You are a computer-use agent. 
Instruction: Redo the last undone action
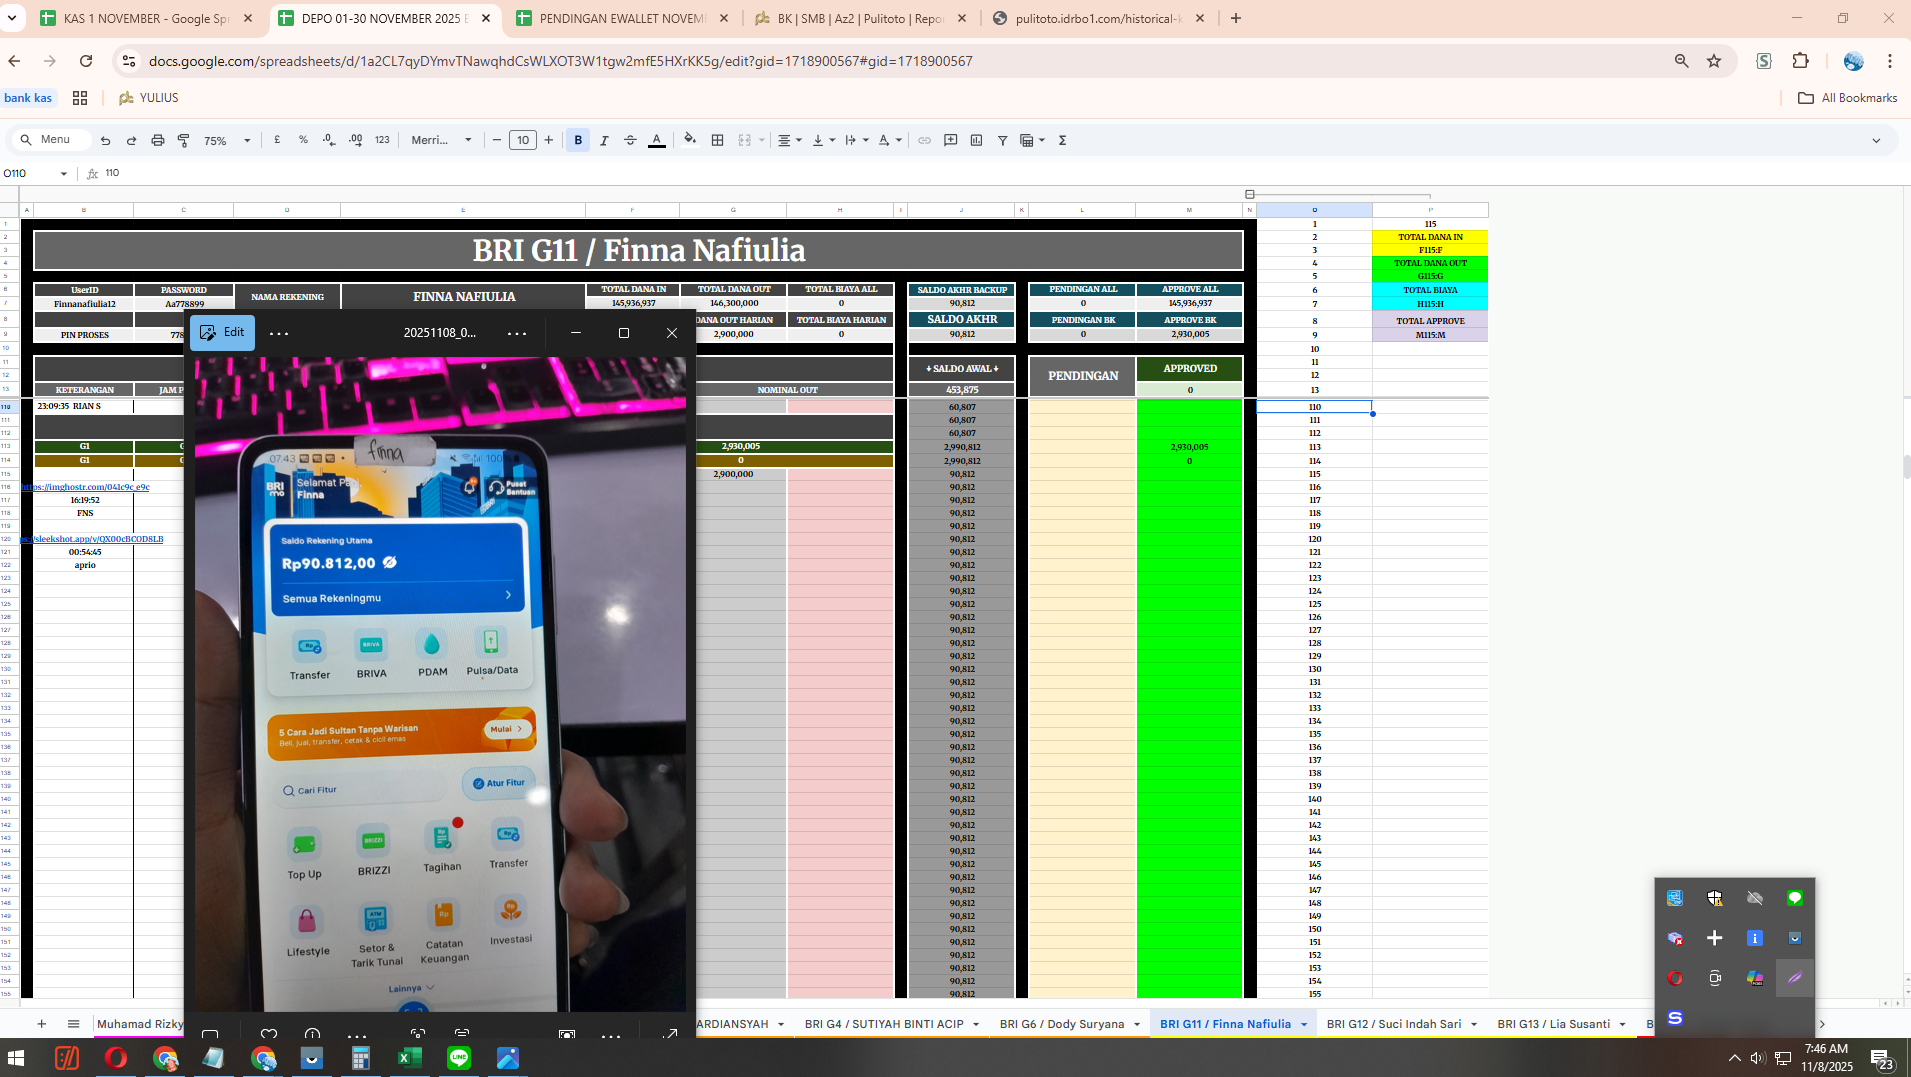tap(131, 140)
